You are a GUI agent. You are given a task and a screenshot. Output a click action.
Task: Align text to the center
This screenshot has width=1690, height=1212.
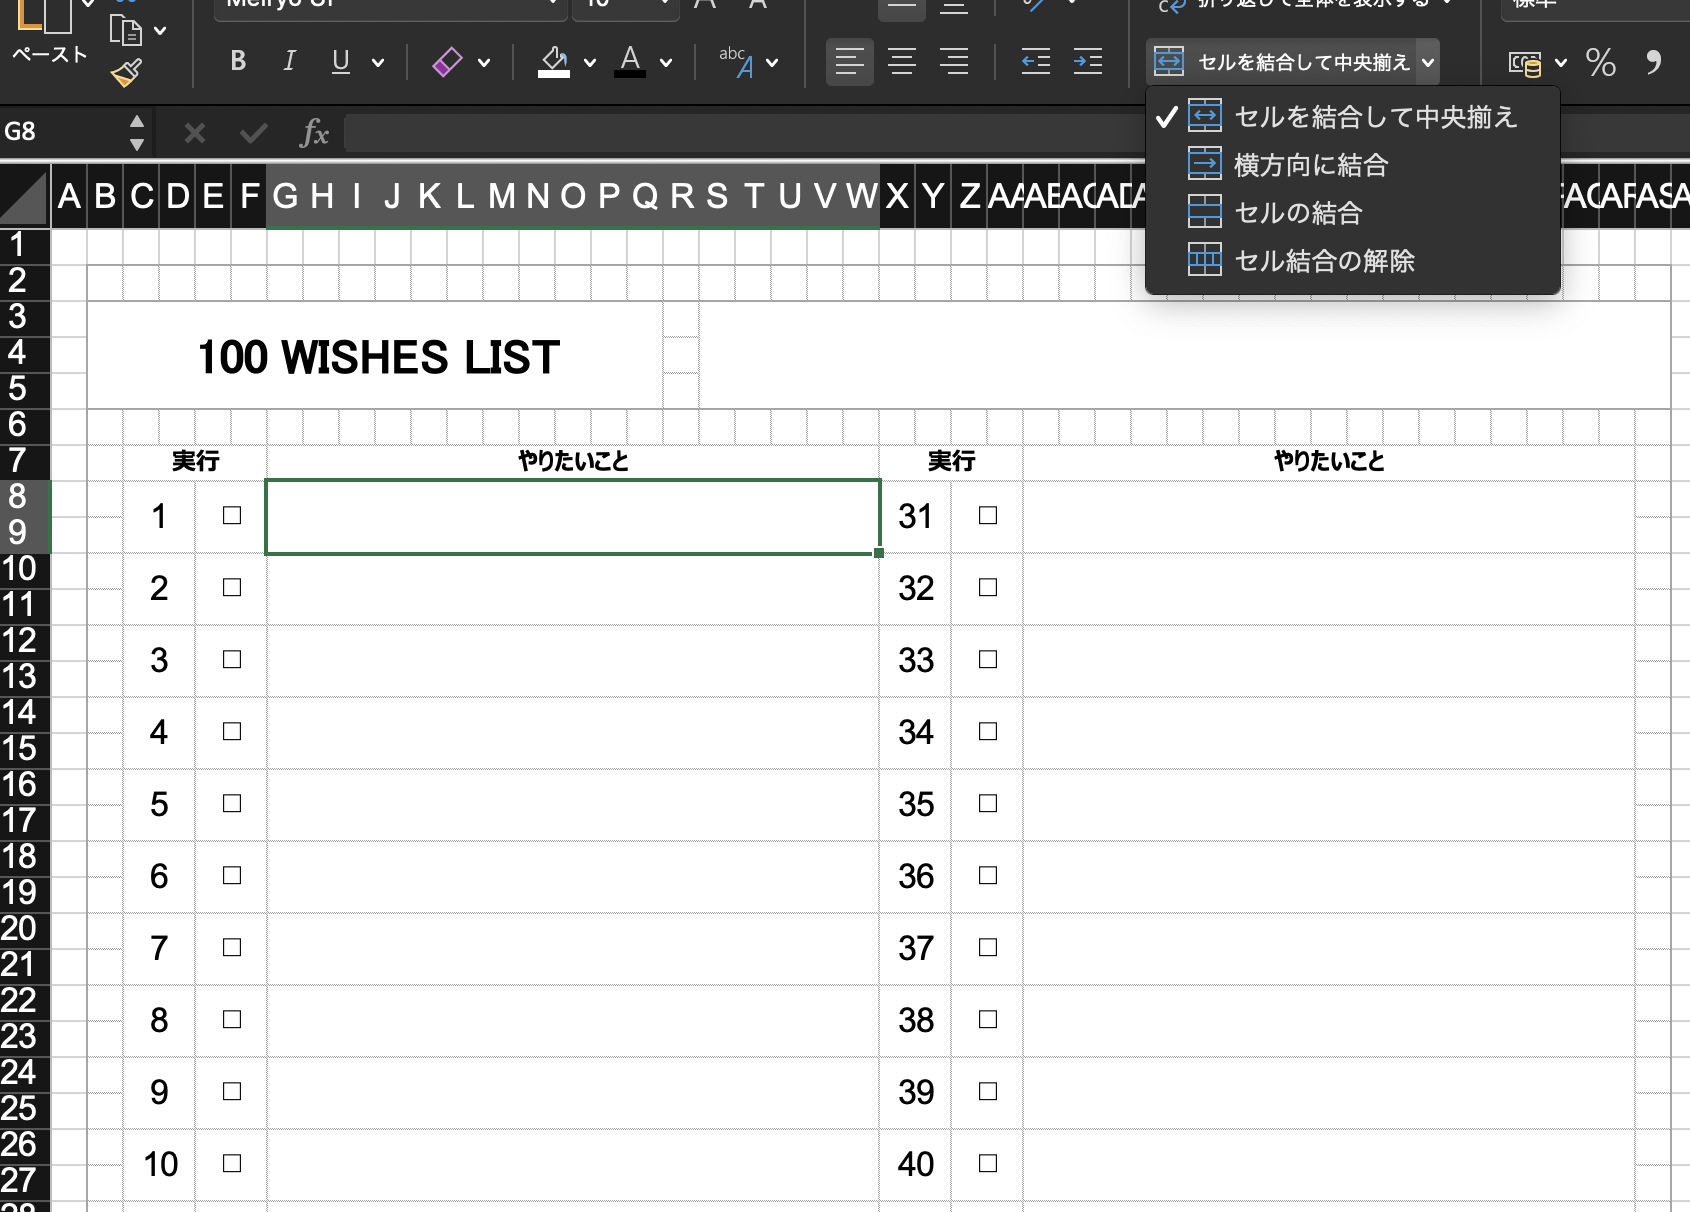pos(902,62)
